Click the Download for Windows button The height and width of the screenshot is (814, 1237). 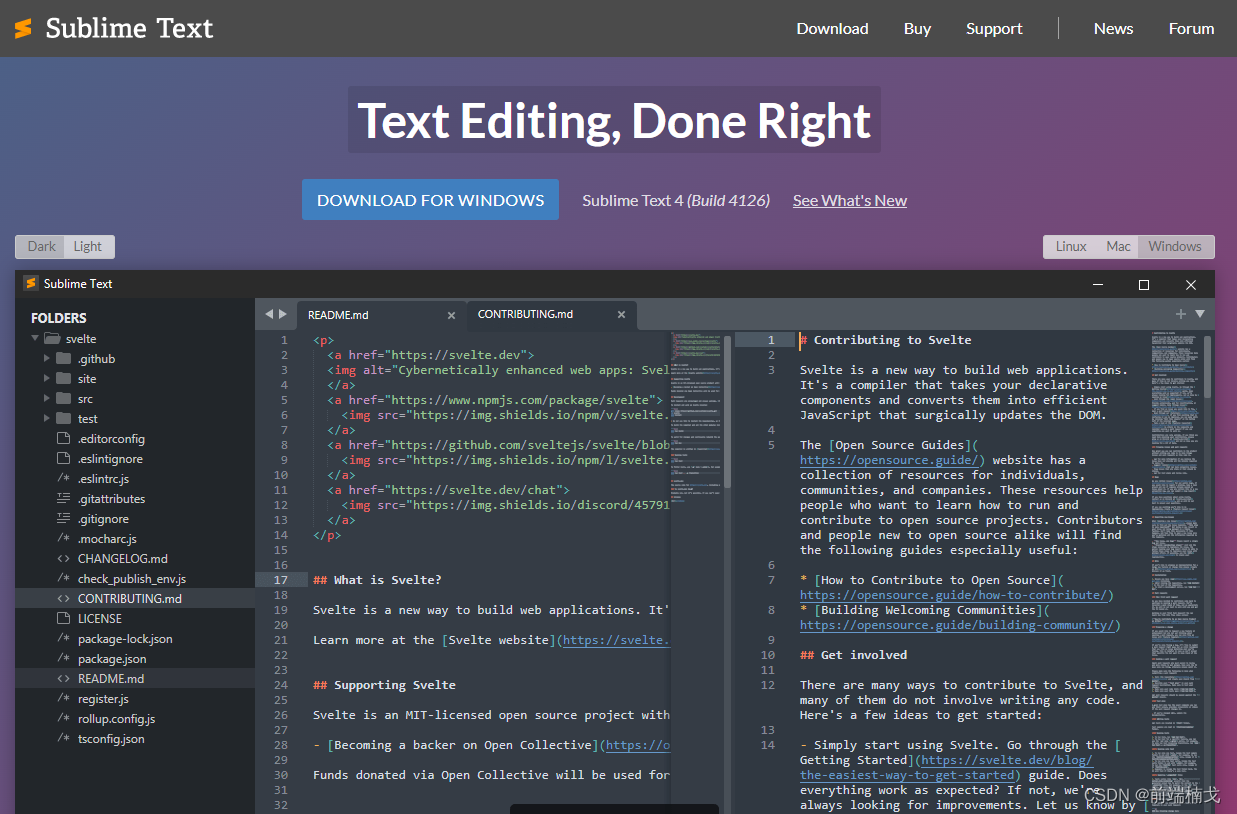coord(430,200)
